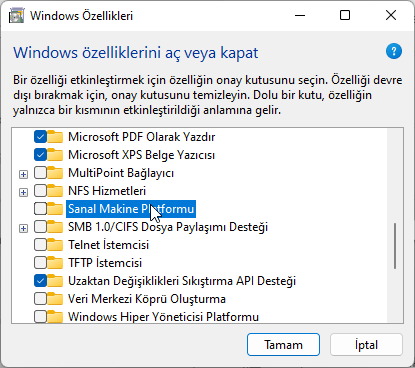415x368 pixels.
Task: Enable NFS Hizmetleri checkbox
Action: coord(40,191)
